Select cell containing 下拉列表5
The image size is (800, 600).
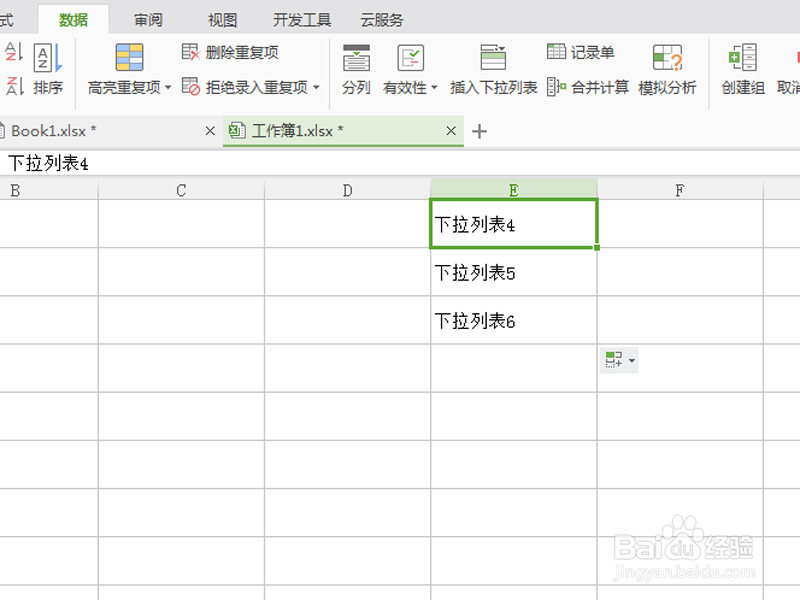[514, 272]
